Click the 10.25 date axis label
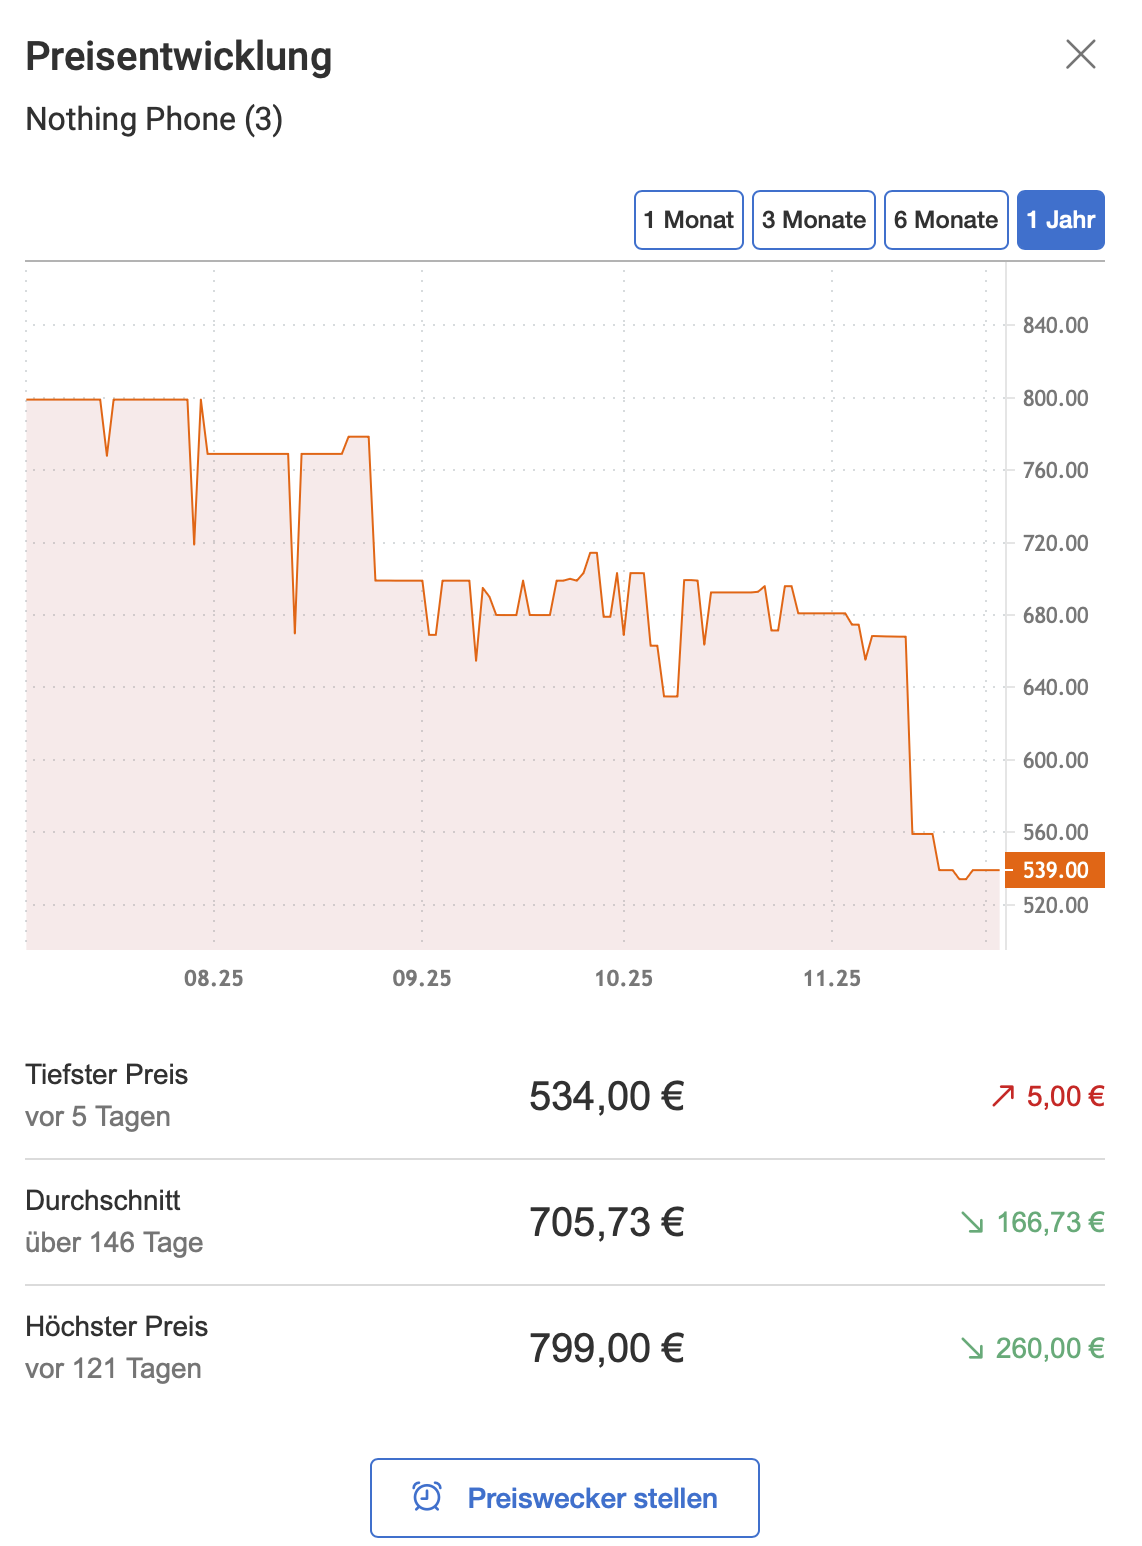This screenshot has width=1142, height=1546. point(624,979)
